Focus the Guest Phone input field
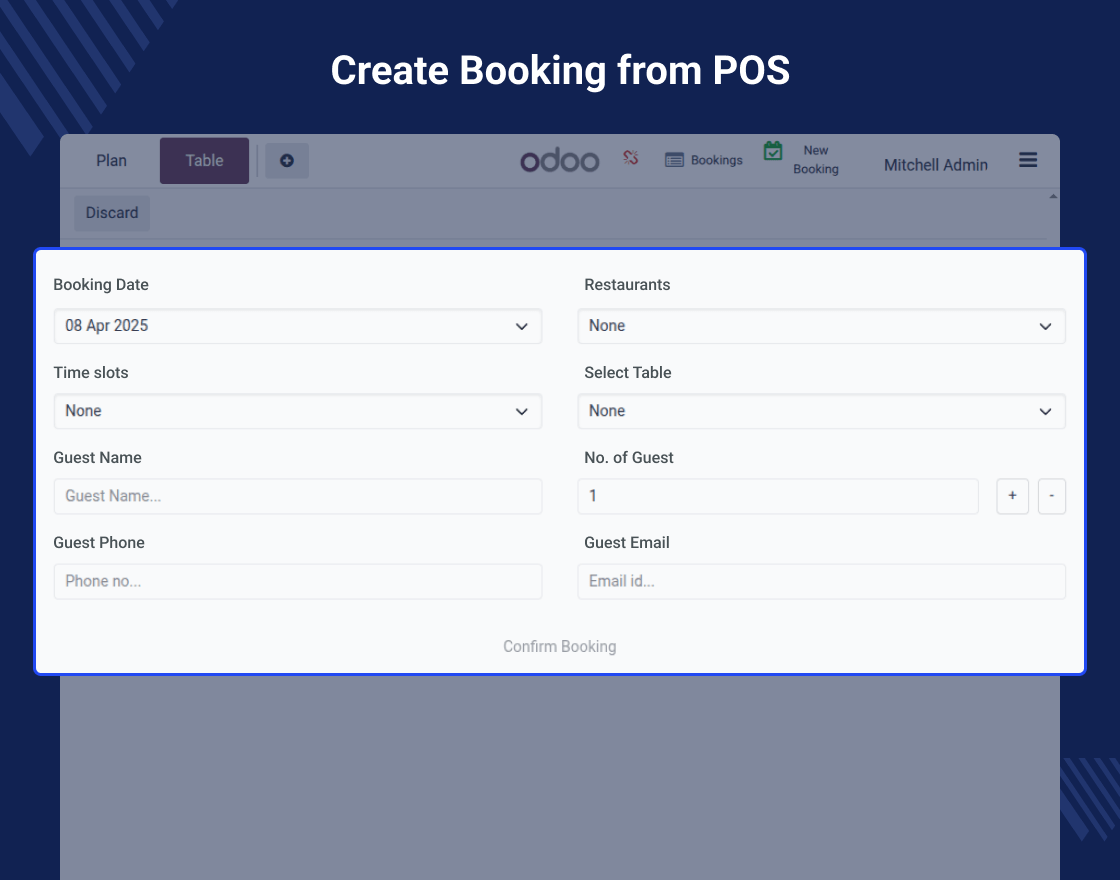 298,581
